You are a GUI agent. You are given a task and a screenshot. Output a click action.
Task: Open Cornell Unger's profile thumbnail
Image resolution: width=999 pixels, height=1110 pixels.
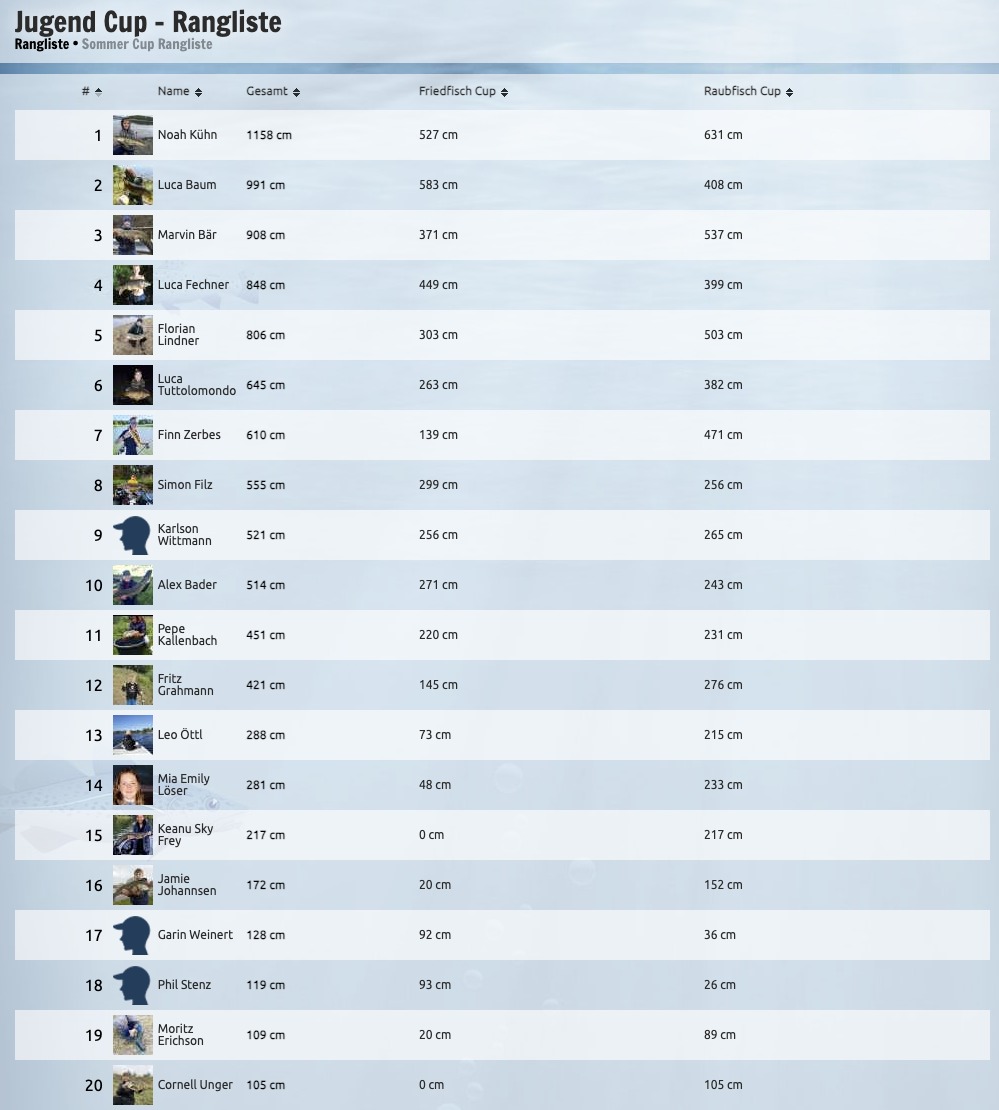click(132, 1085)
